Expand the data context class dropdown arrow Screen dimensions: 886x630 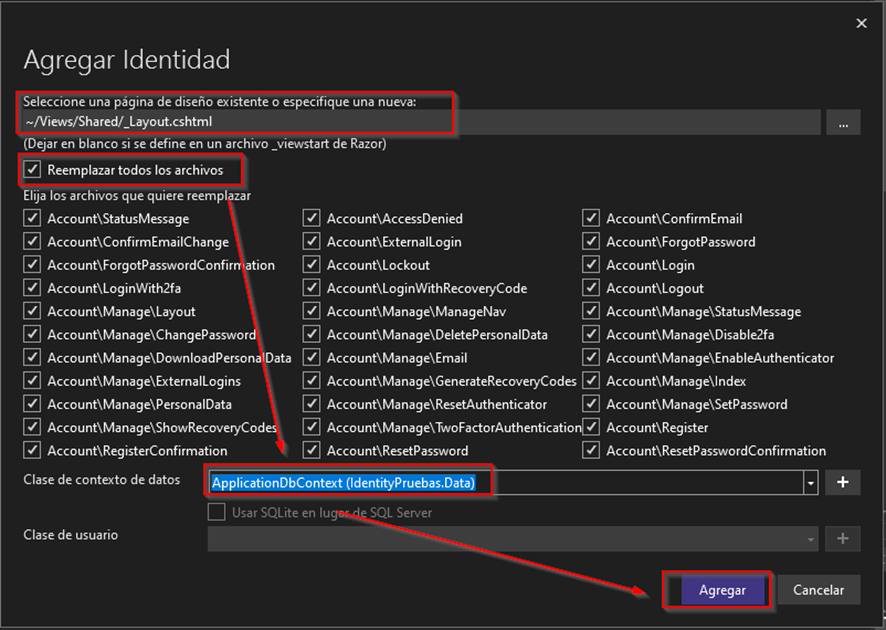click(x=810, y=483)
